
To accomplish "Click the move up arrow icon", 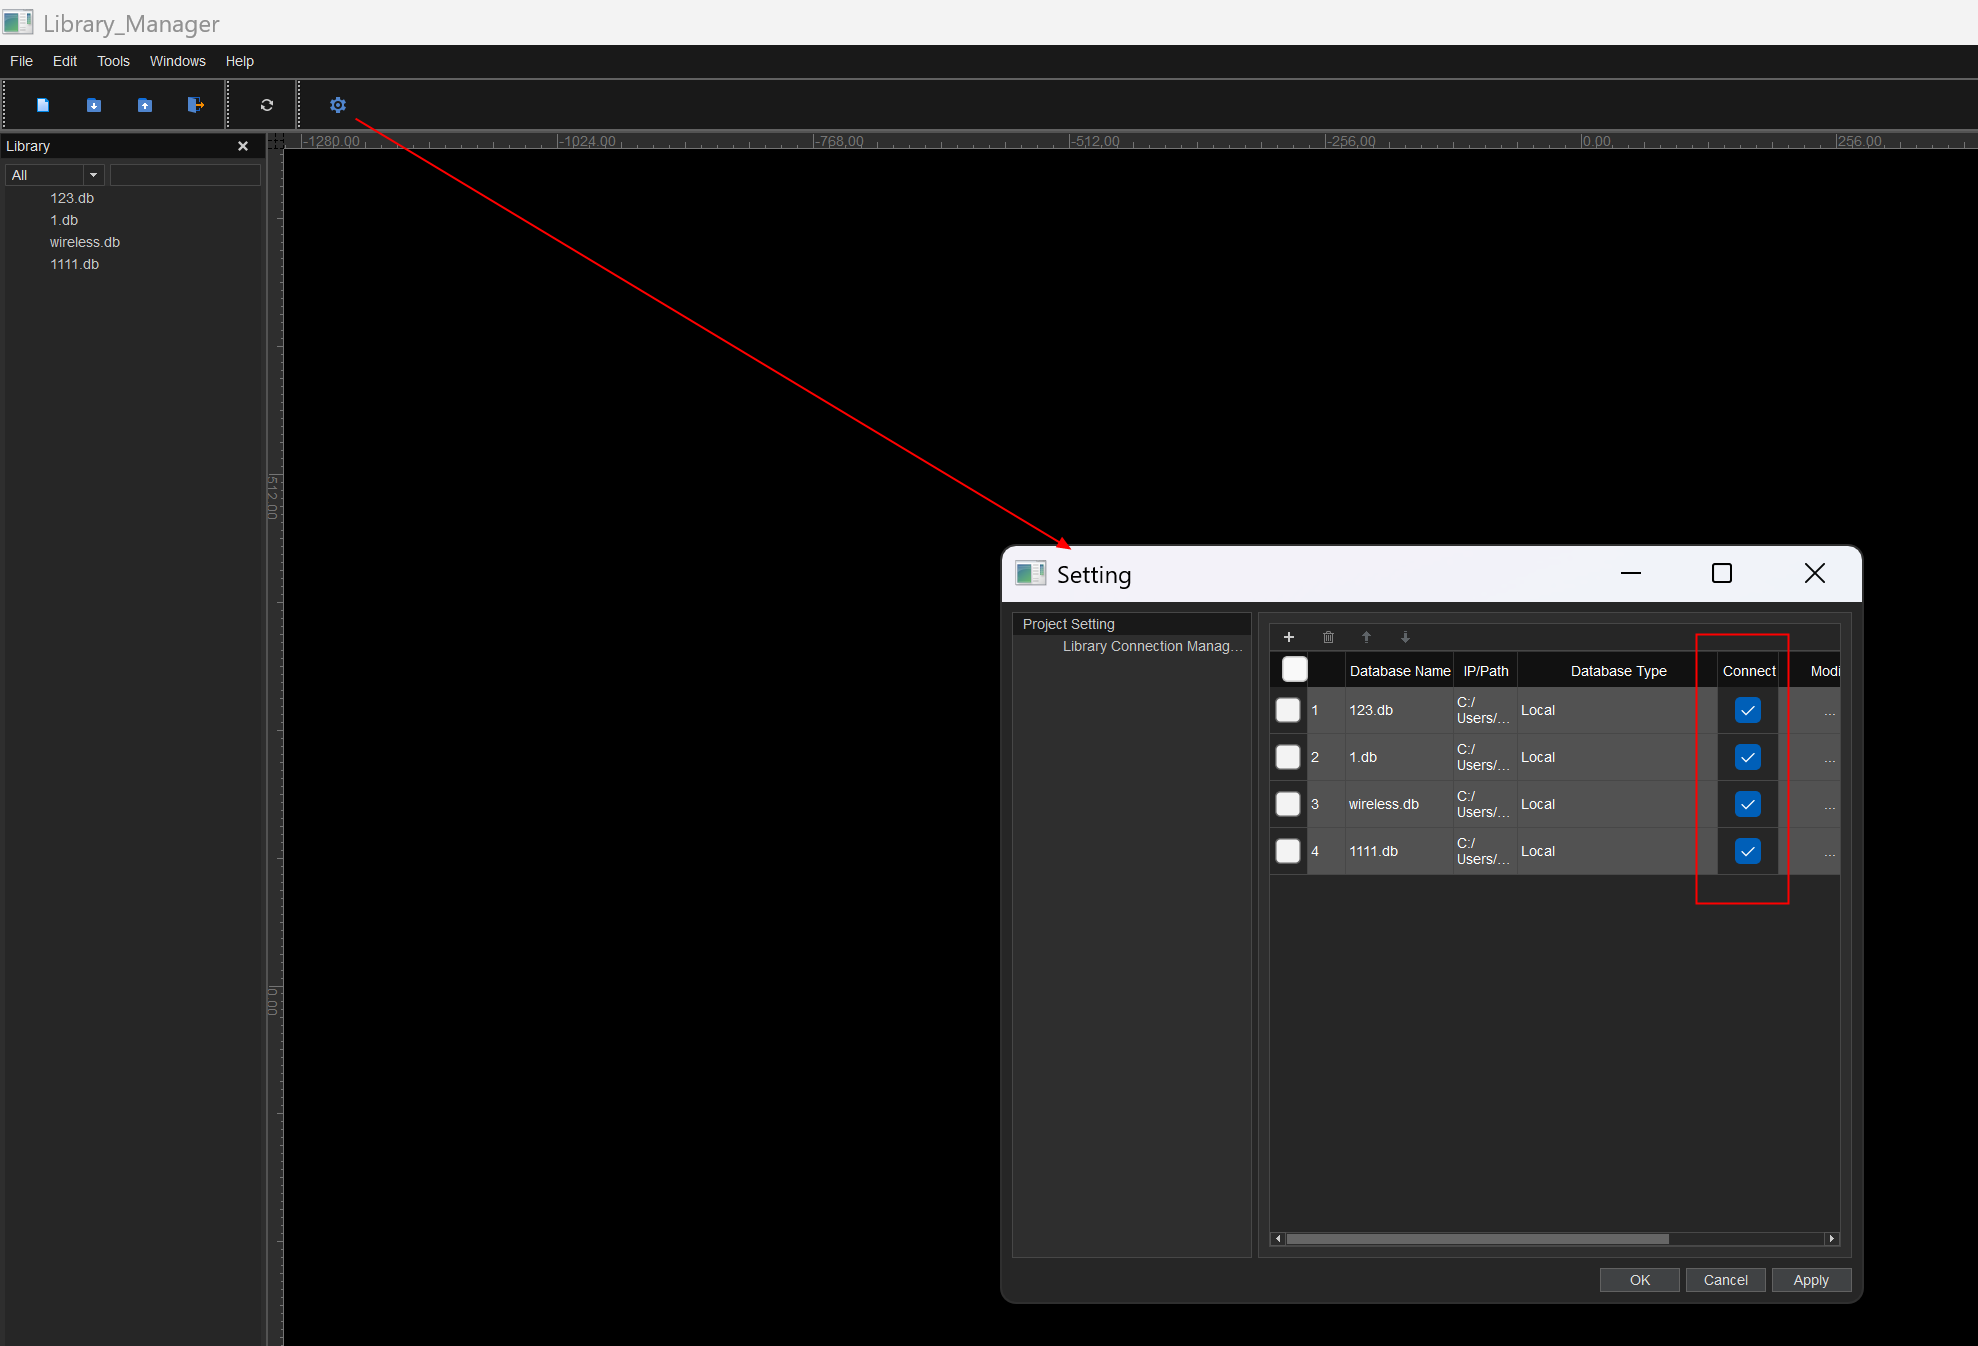I will point(1367,637).
